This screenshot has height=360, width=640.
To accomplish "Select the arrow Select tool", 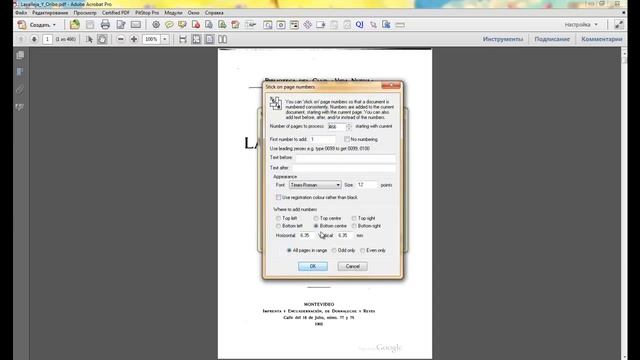I will [x=89, y=39].
